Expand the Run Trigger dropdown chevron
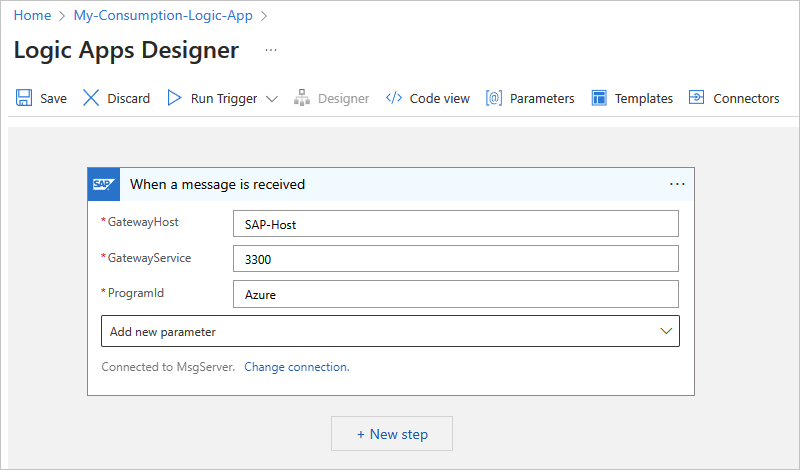Viewport: 800px width, 470px height. tap(272, 99)
